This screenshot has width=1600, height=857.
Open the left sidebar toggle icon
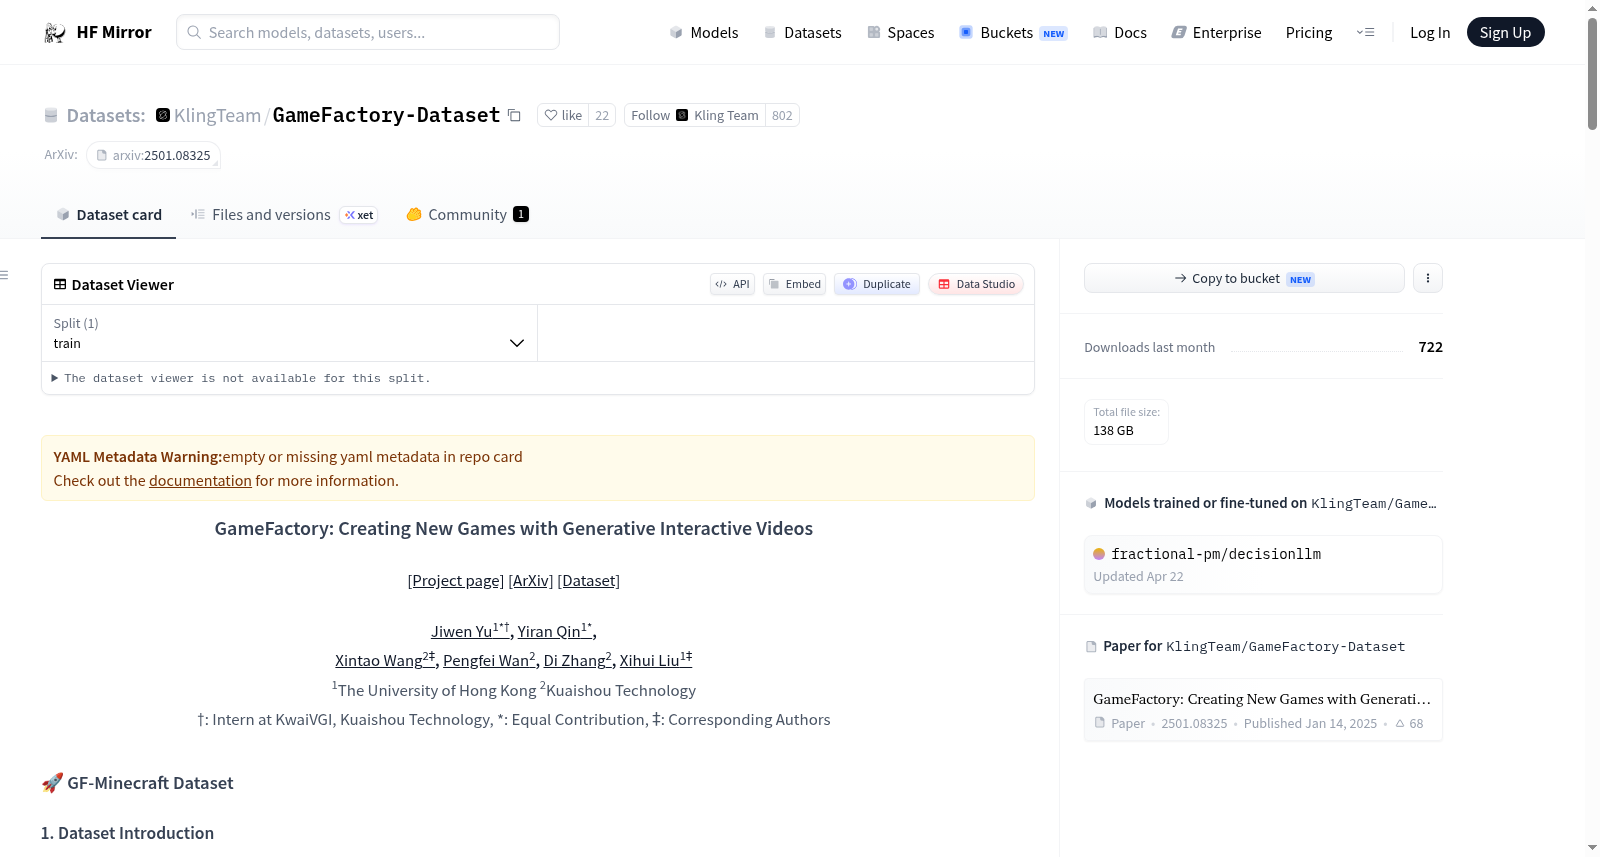[4, 275]
